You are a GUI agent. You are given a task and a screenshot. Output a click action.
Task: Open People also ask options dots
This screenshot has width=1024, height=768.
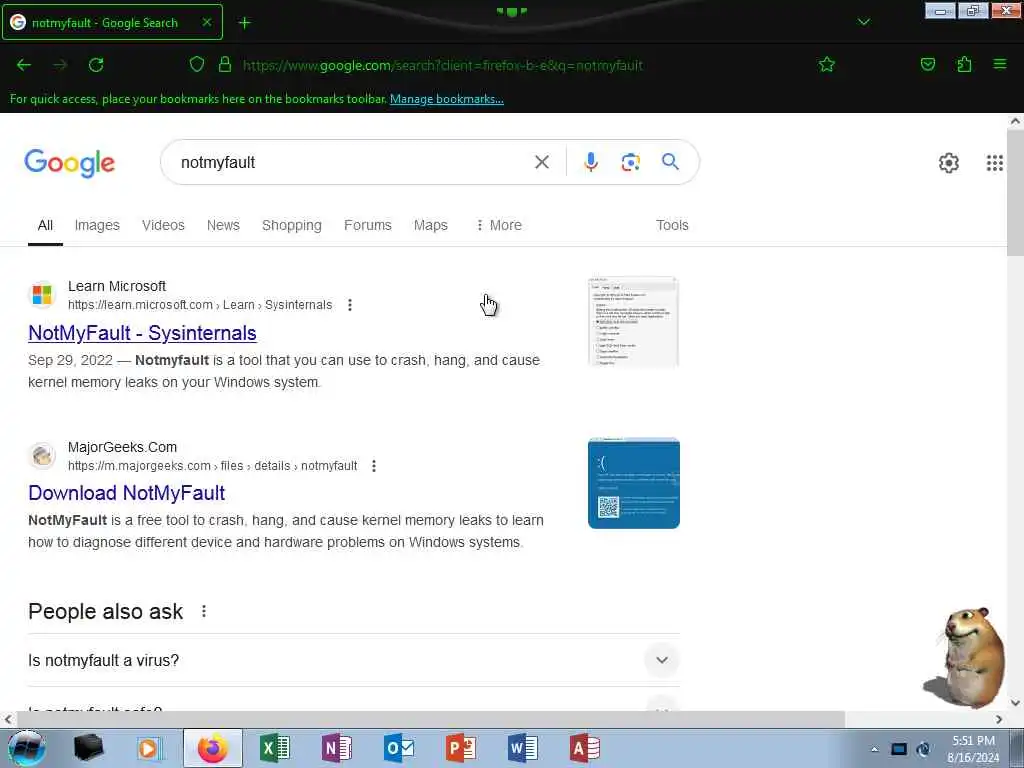(x=204, y=611)
